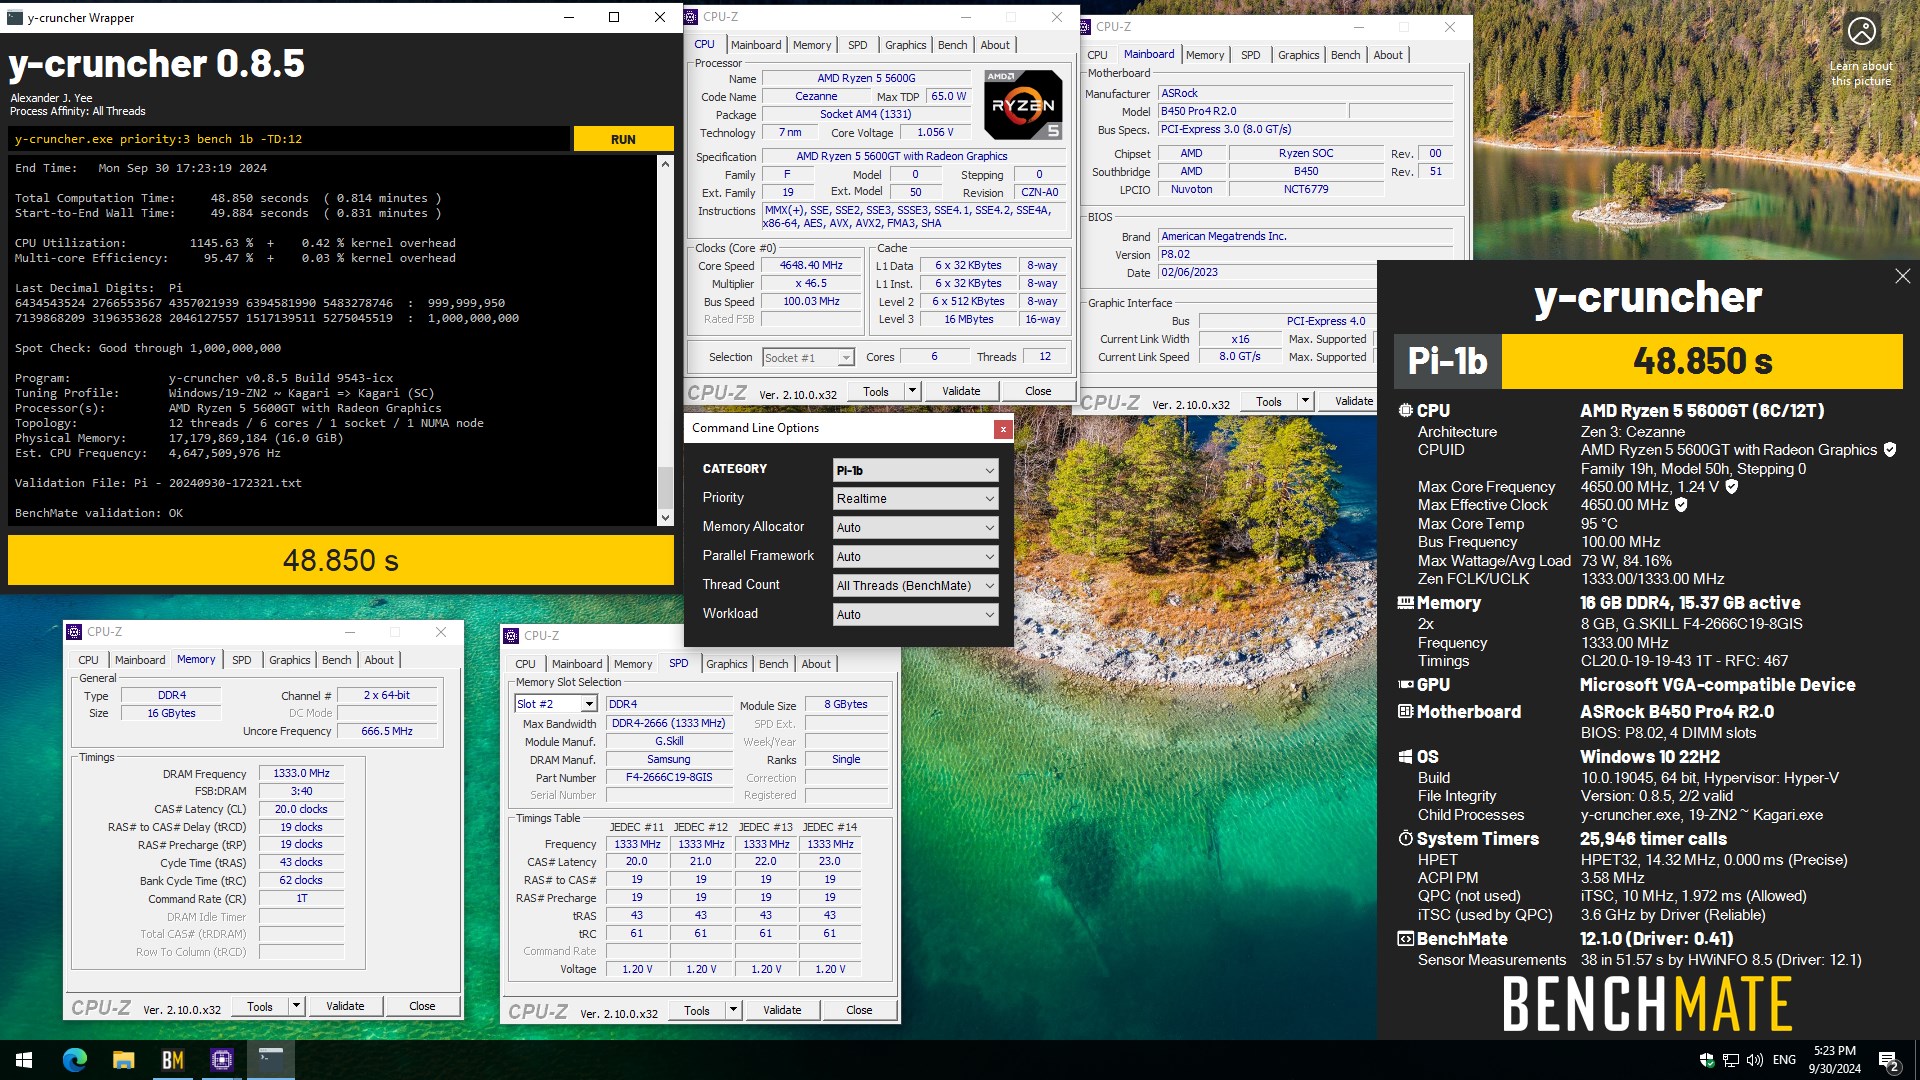
Task: Switch to BenchMate in the taskbar
Action: click(172, 1060)
